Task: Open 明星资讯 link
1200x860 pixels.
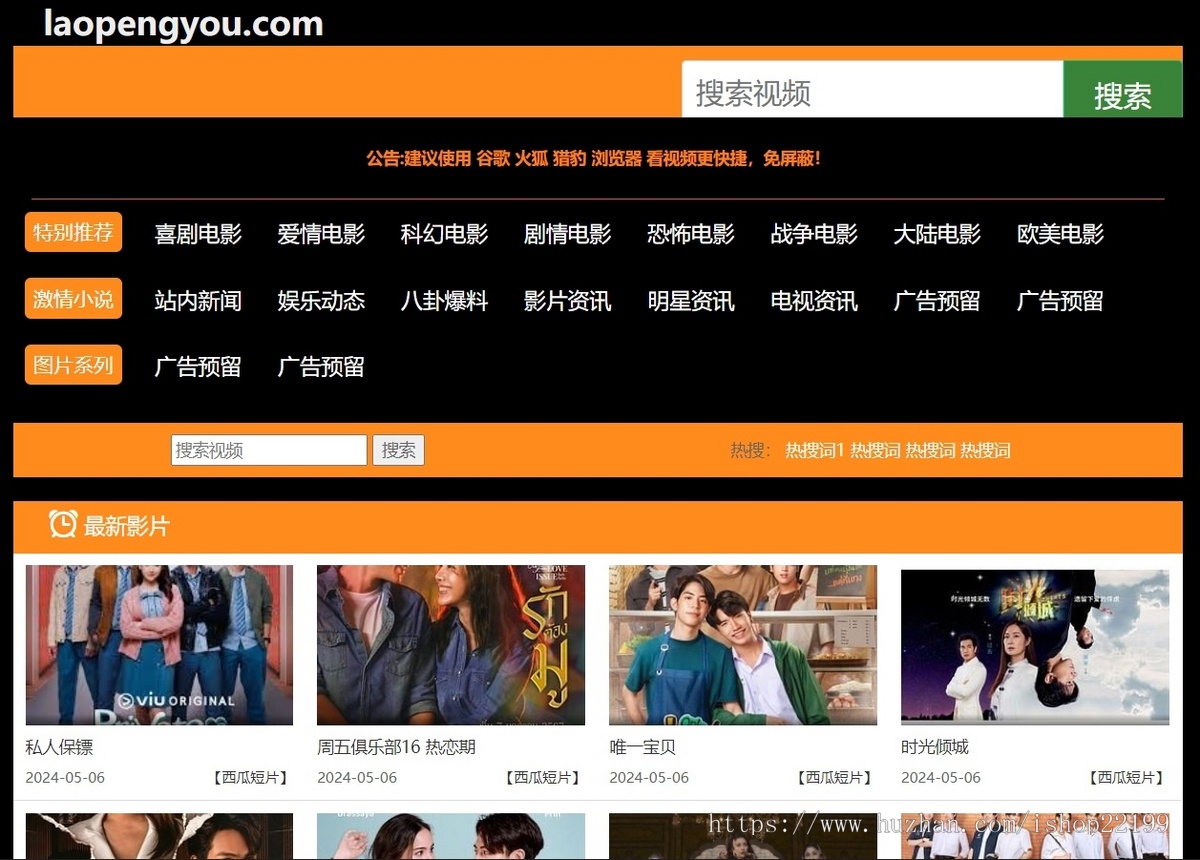Action: click(x=691, y=301)
